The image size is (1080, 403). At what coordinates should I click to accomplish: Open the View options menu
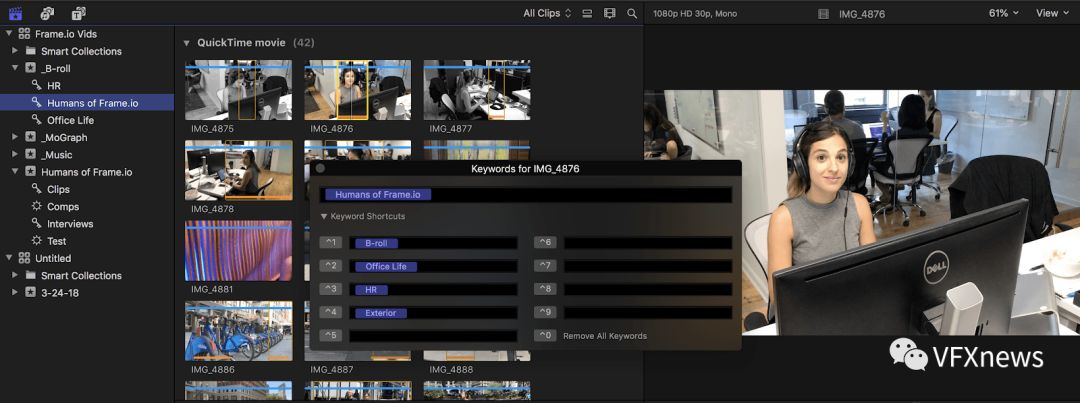pos(1051,13)
